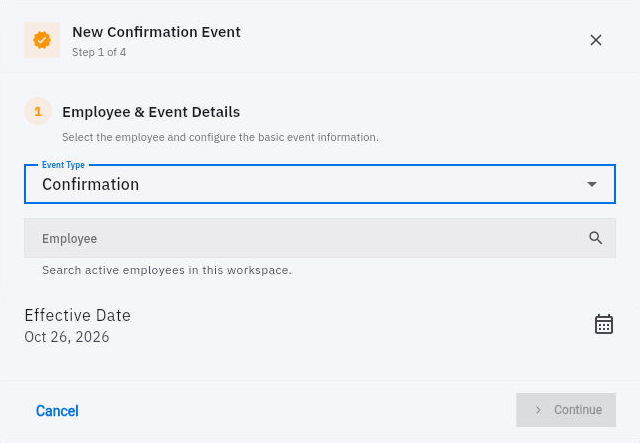The height and width of the screenshot is (443, 640).
Task: Open the Event Type dropdown
Action: point(320,184)
